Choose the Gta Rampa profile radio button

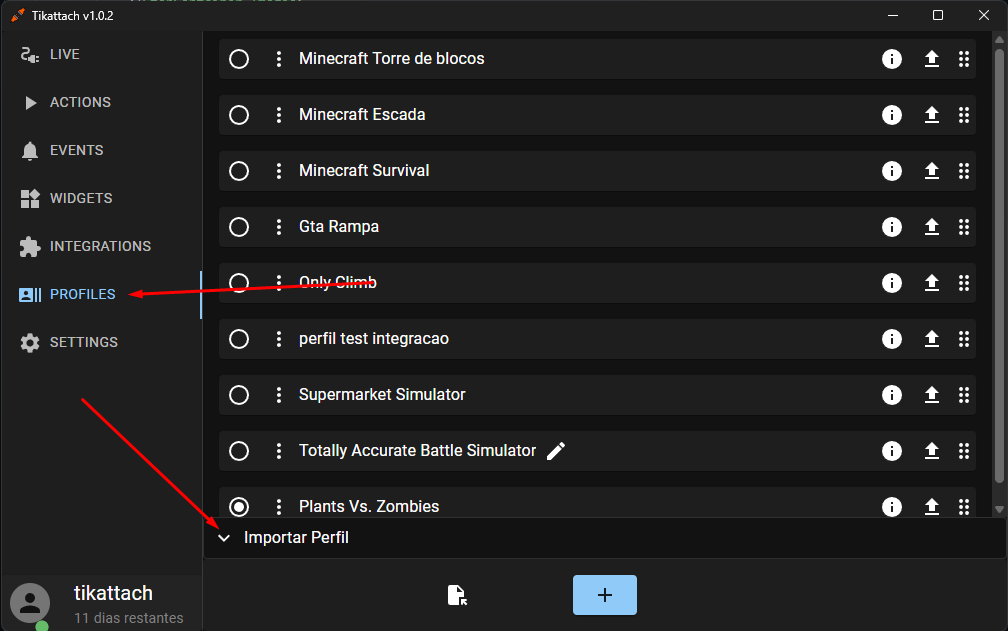(x=239, y=227)
